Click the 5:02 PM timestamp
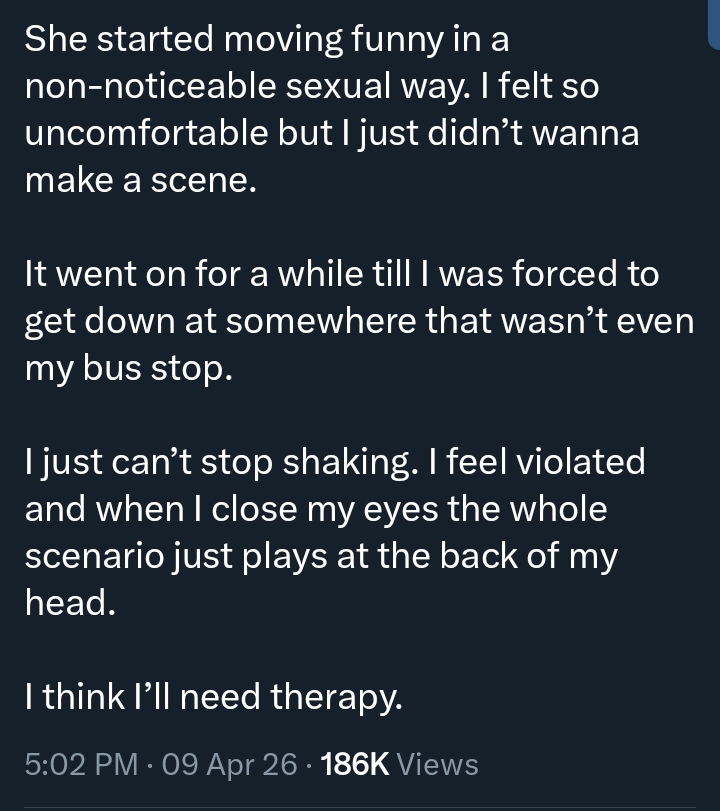 click(x=82, y=765)
